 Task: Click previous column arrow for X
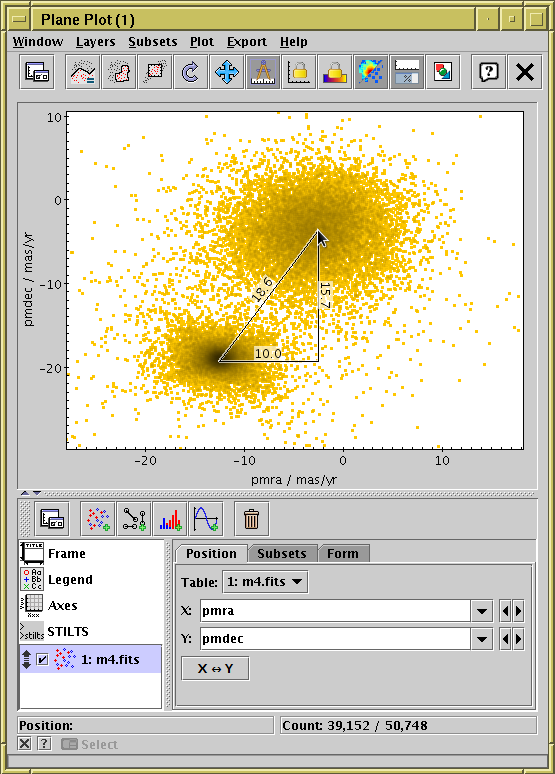tap(505, 611)
